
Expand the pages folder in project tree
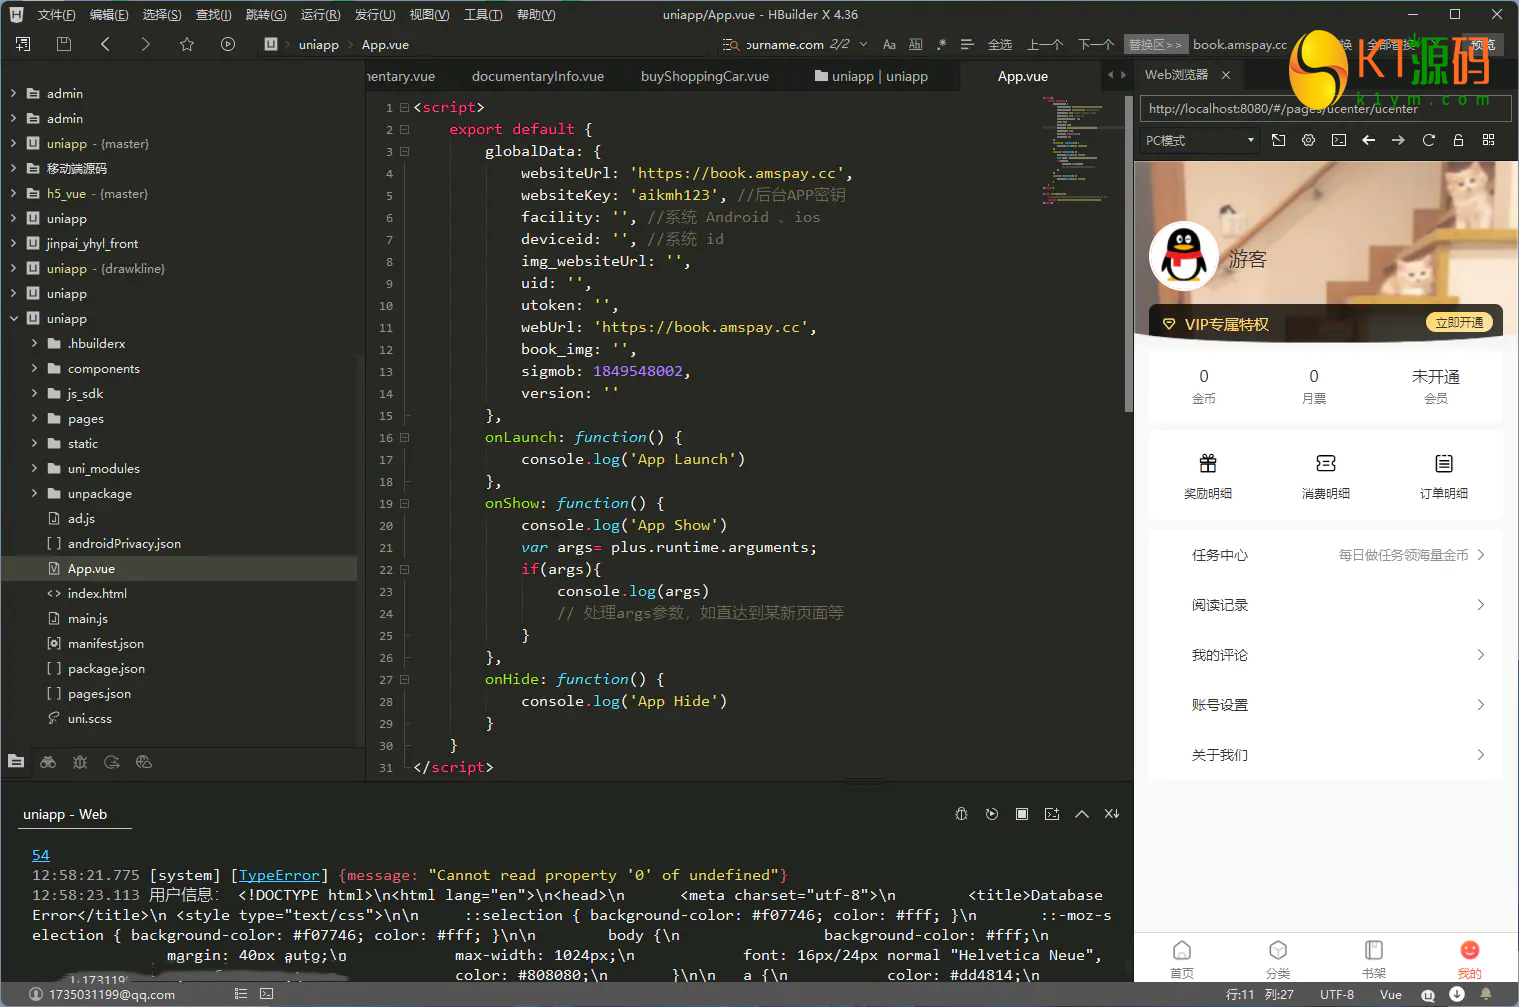click(34, 419)
